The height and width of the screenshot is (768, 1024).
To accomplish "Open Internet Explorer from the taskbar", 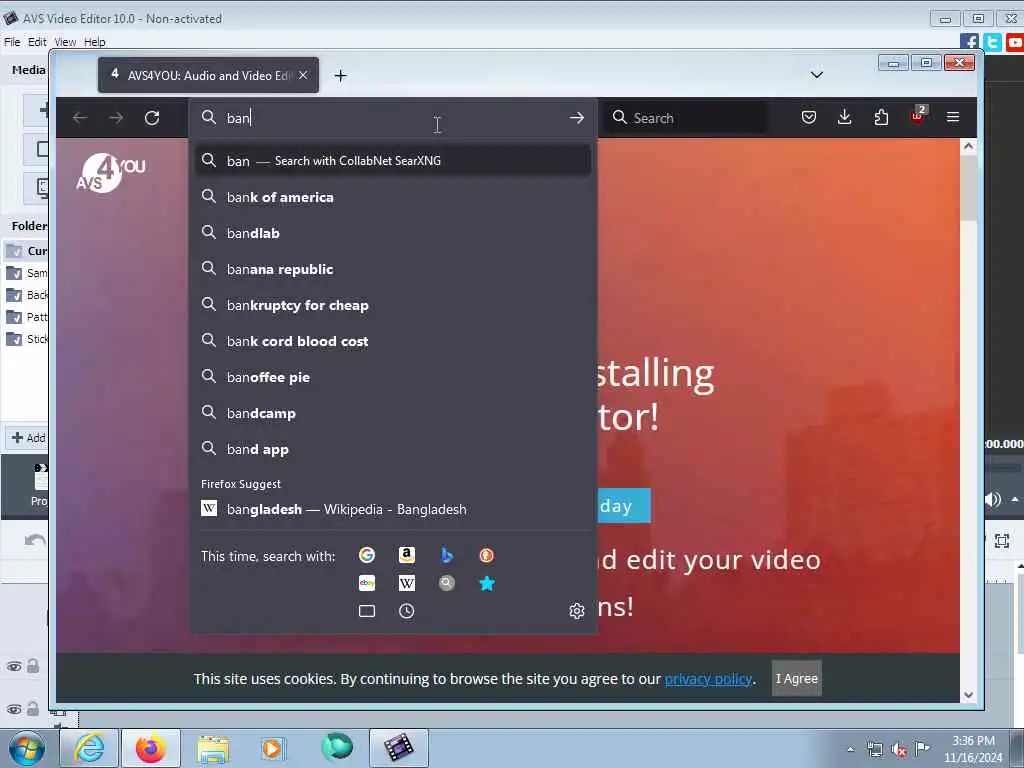I will 89,748.
